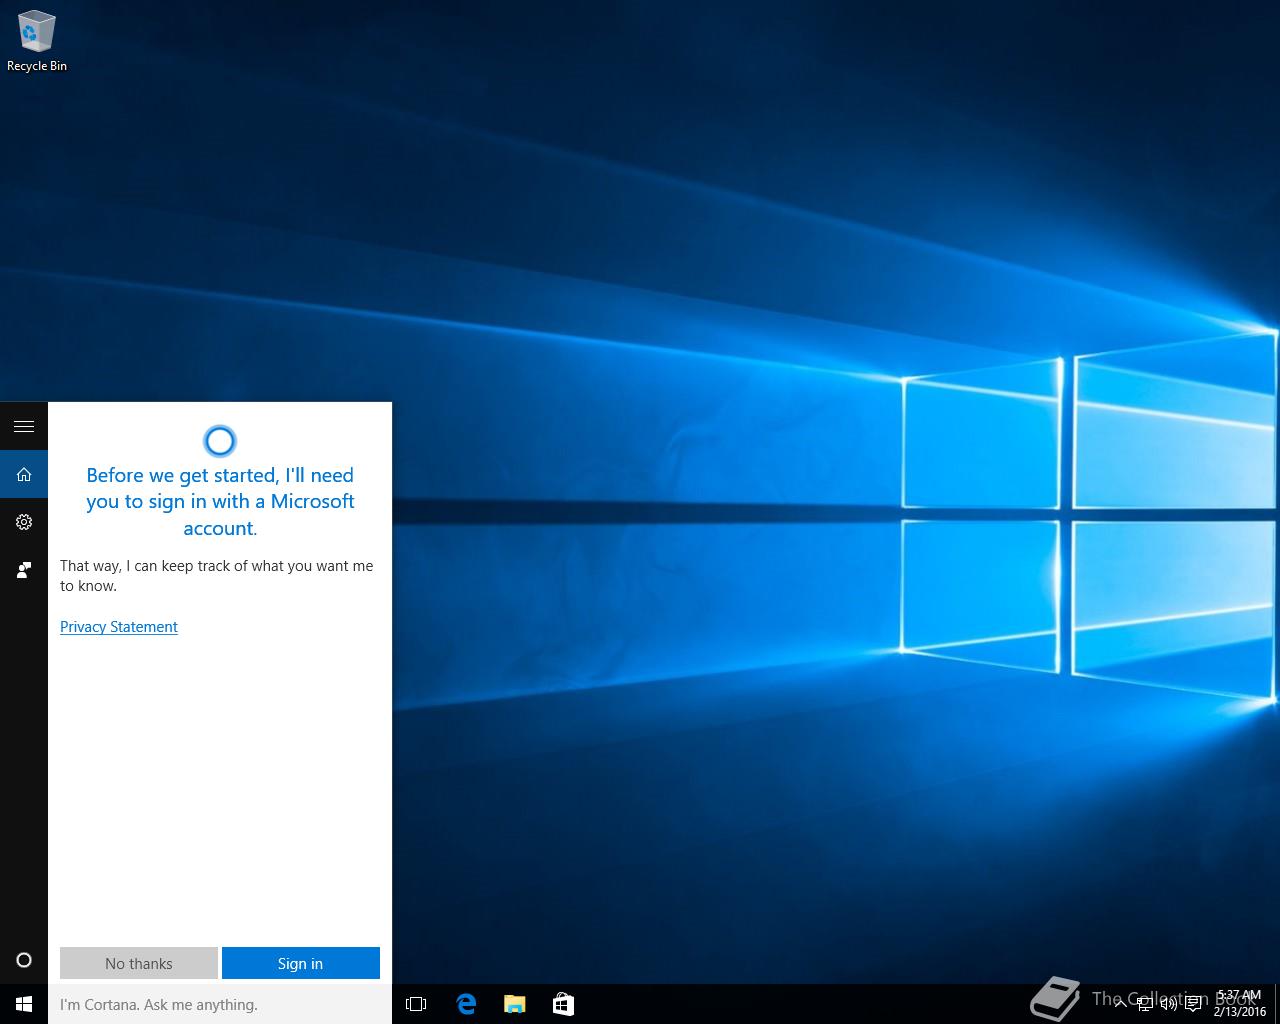Screen dimensions: 1280x1024
Task: Open the Action Center notifications
Action: click(1193, 1004)
